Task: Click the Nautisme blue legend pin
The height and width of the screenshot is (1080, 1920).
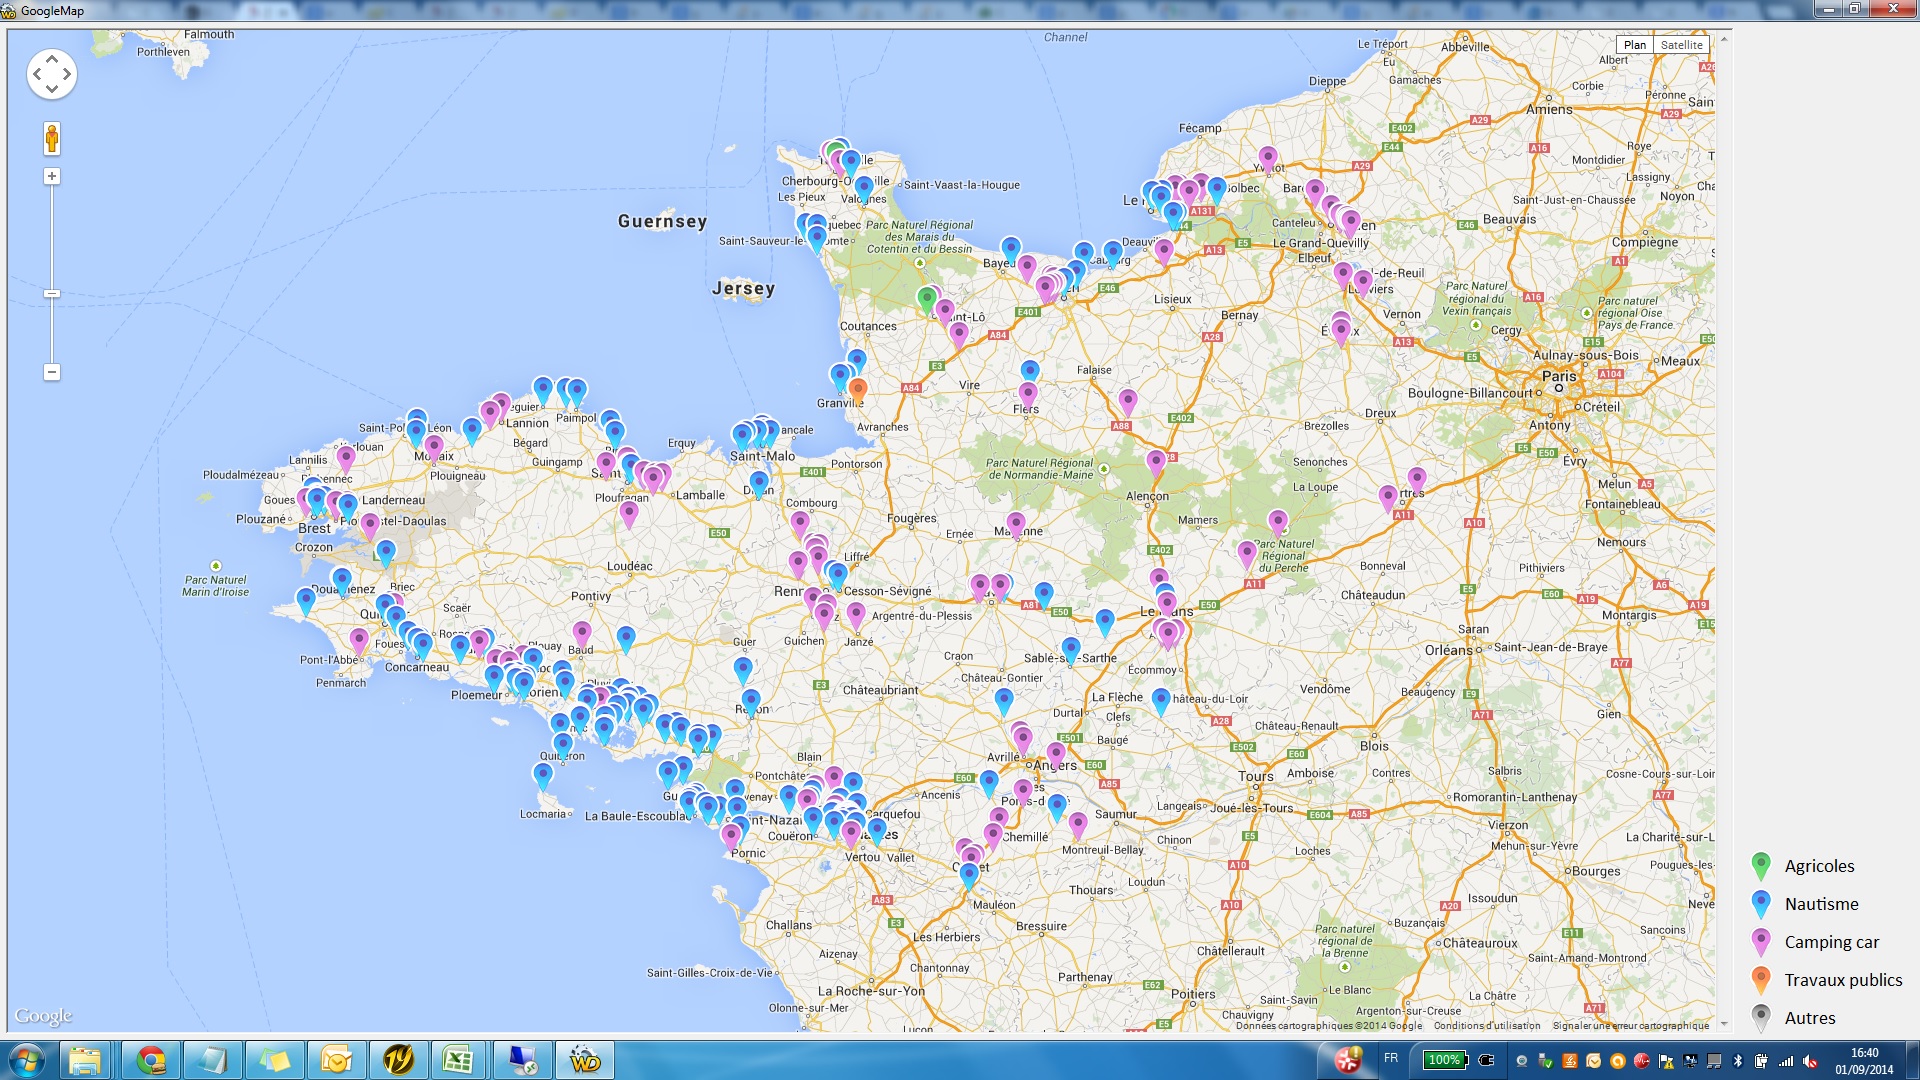Action: [1761, 904]
